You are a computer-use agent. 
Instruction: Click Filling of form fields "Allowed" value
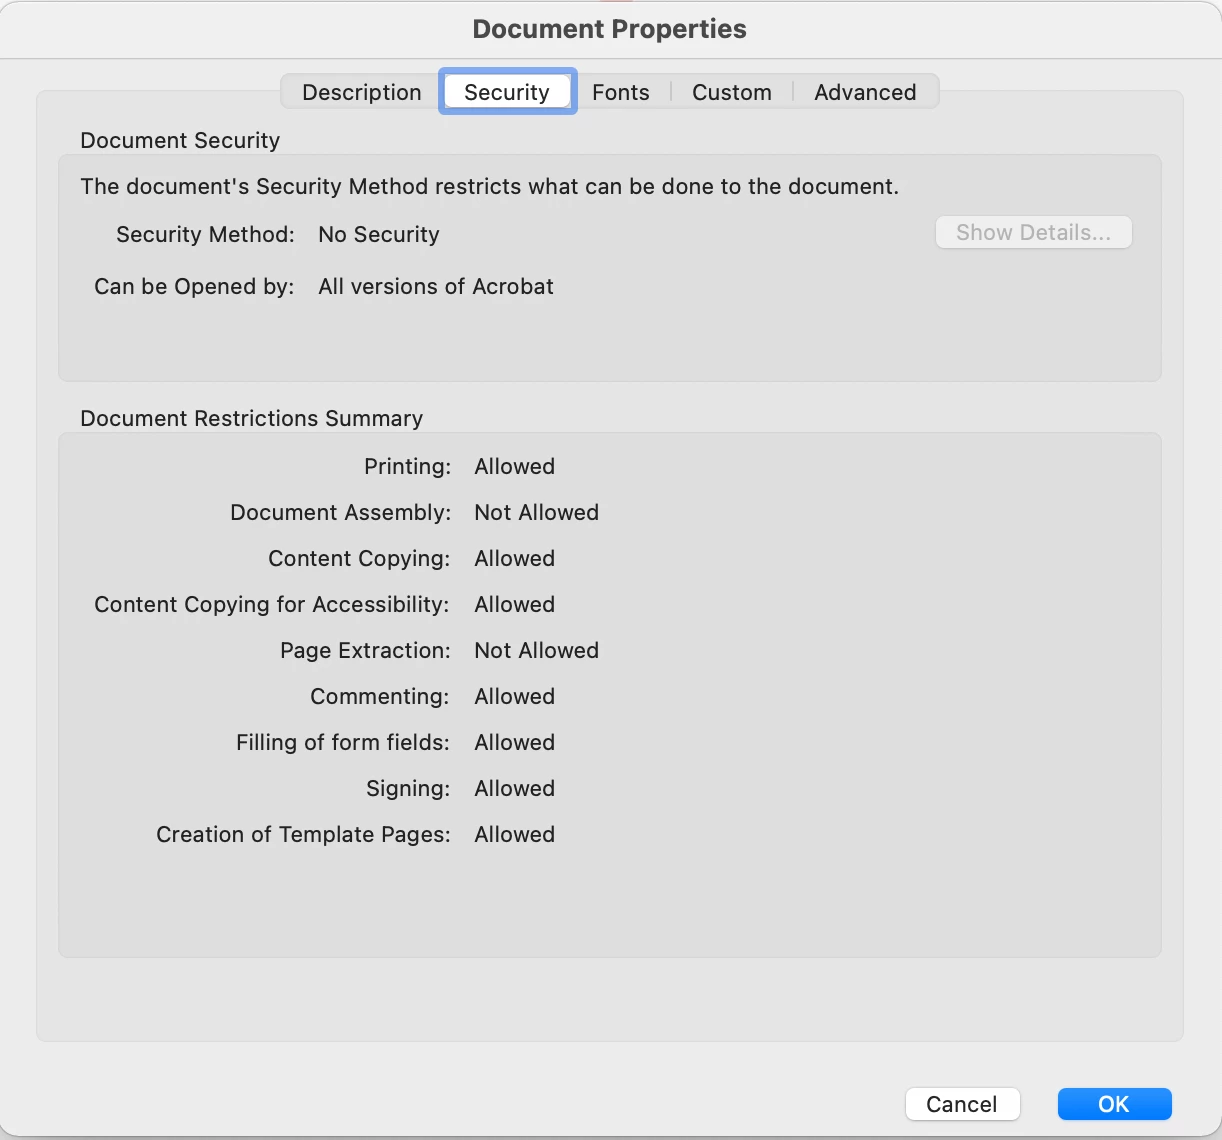514,742
